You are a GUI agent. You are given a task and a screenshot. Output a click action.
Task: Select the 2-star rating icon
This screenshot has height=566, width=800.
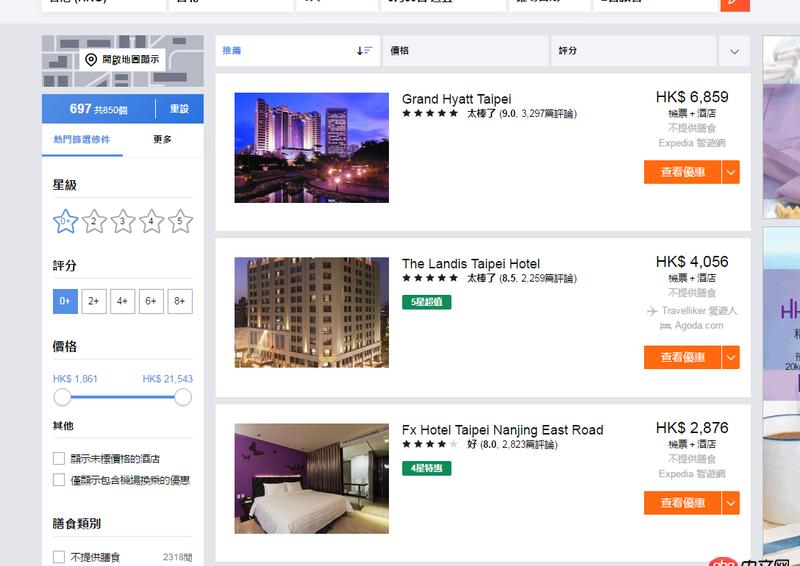pyautogui.click(x=94, y=222)
